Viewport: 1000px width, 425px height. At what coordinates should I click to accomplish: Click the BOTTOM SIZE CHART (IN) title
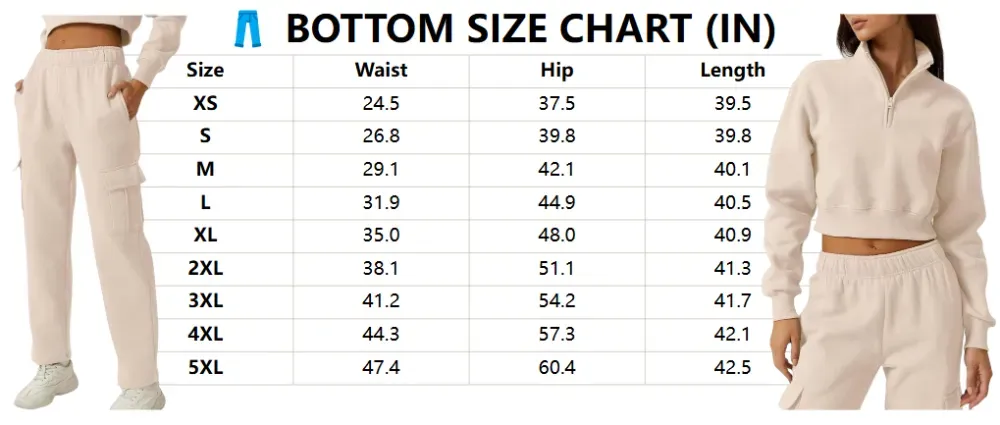(x=531, y=29)
